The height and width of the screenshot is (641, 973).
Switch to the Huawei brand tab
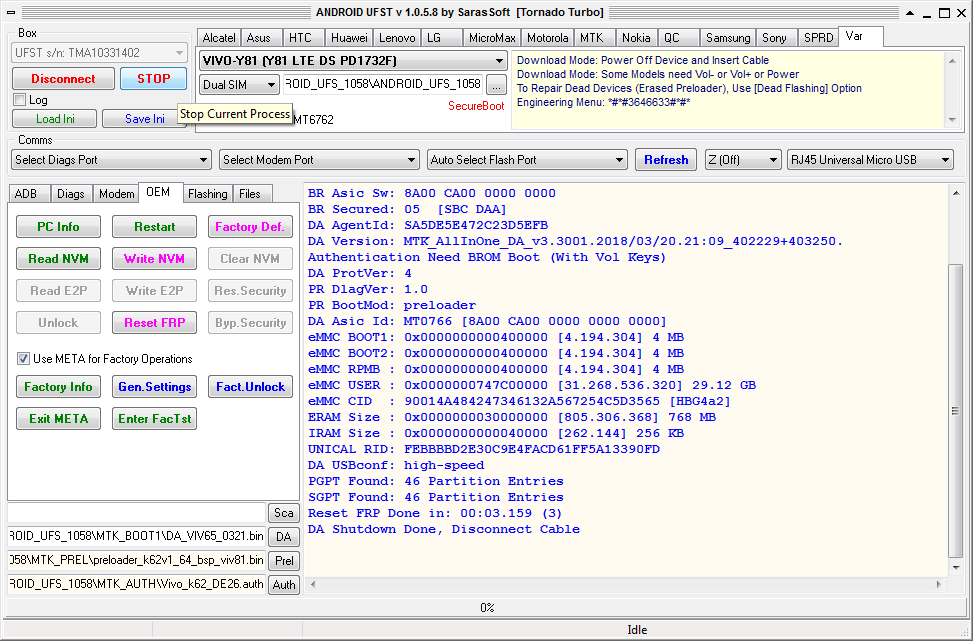pyautogui.click(x=349, y=38)
